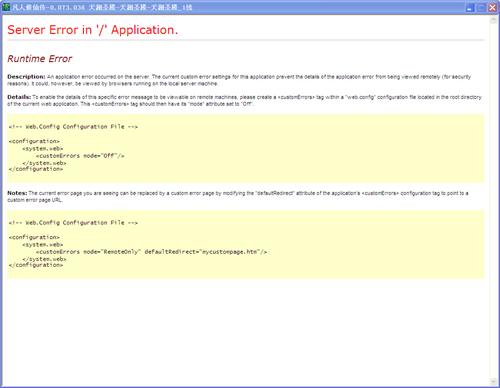
Task: Click the window title bar text
Action: pos(102,7)
